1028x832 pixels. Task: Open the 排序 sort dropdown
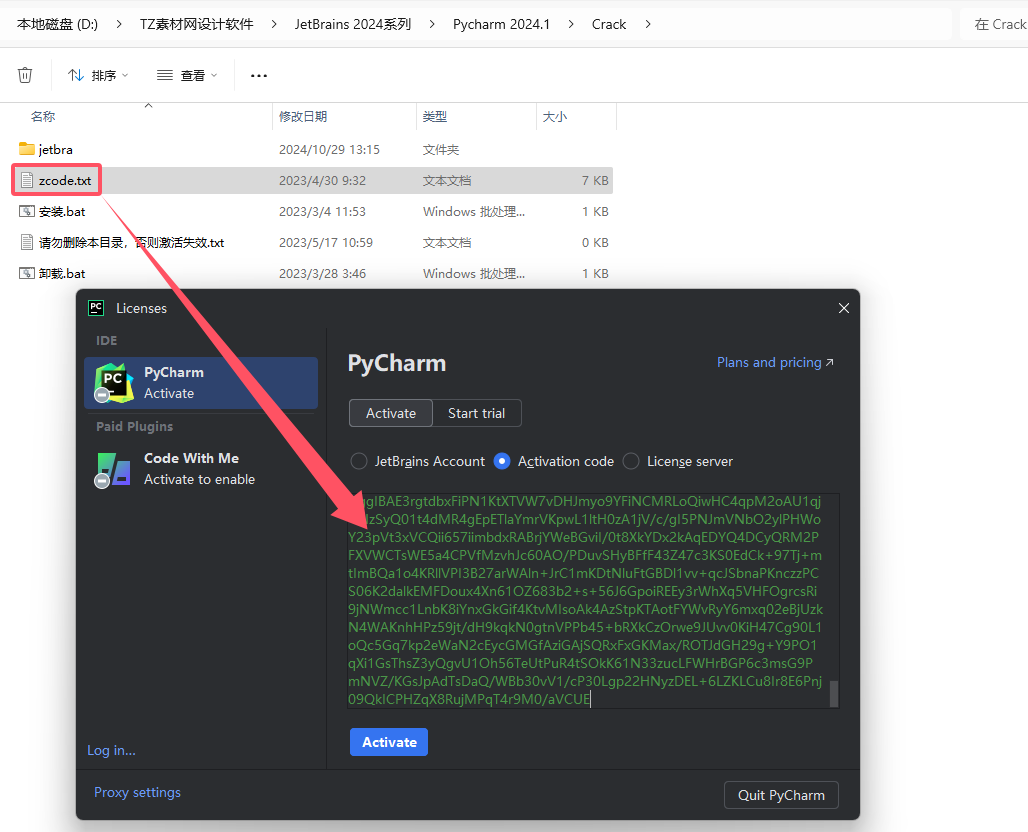[98, 75]
